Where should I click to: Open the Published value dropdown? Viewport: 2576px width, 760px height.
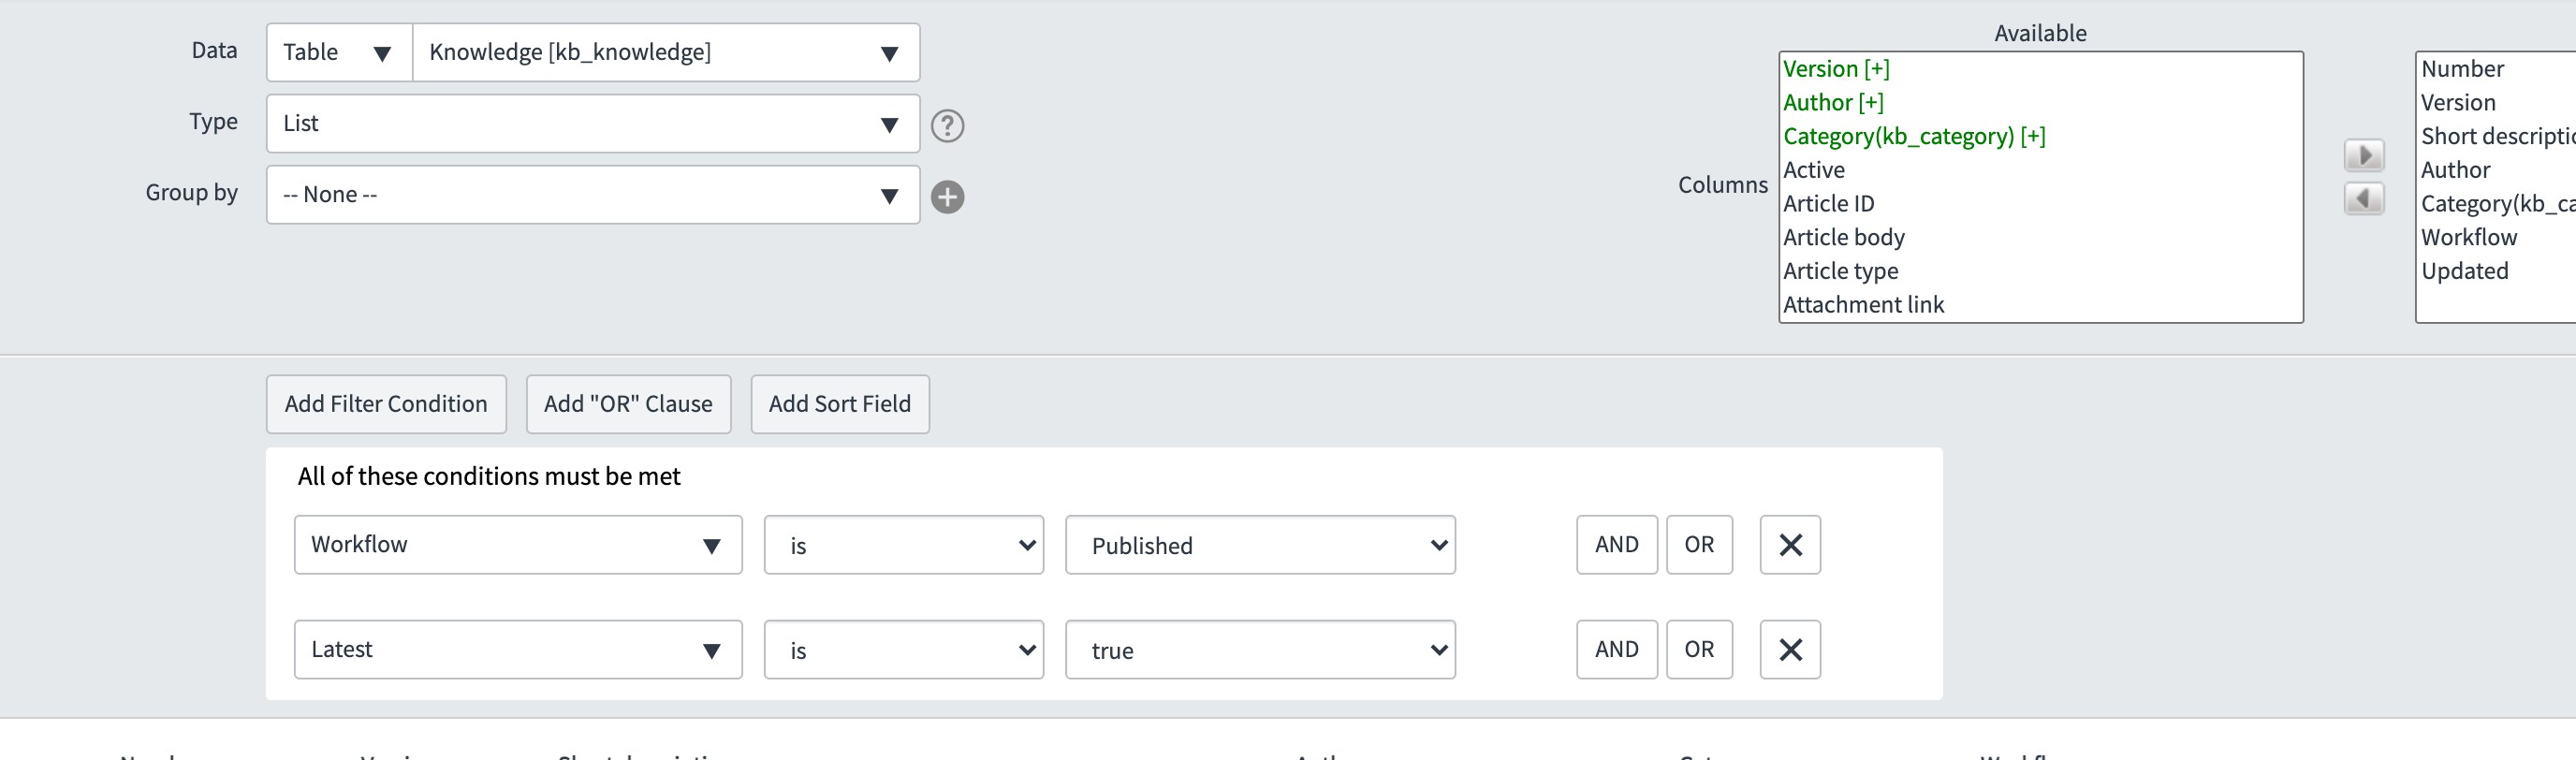click(1260, 545)
